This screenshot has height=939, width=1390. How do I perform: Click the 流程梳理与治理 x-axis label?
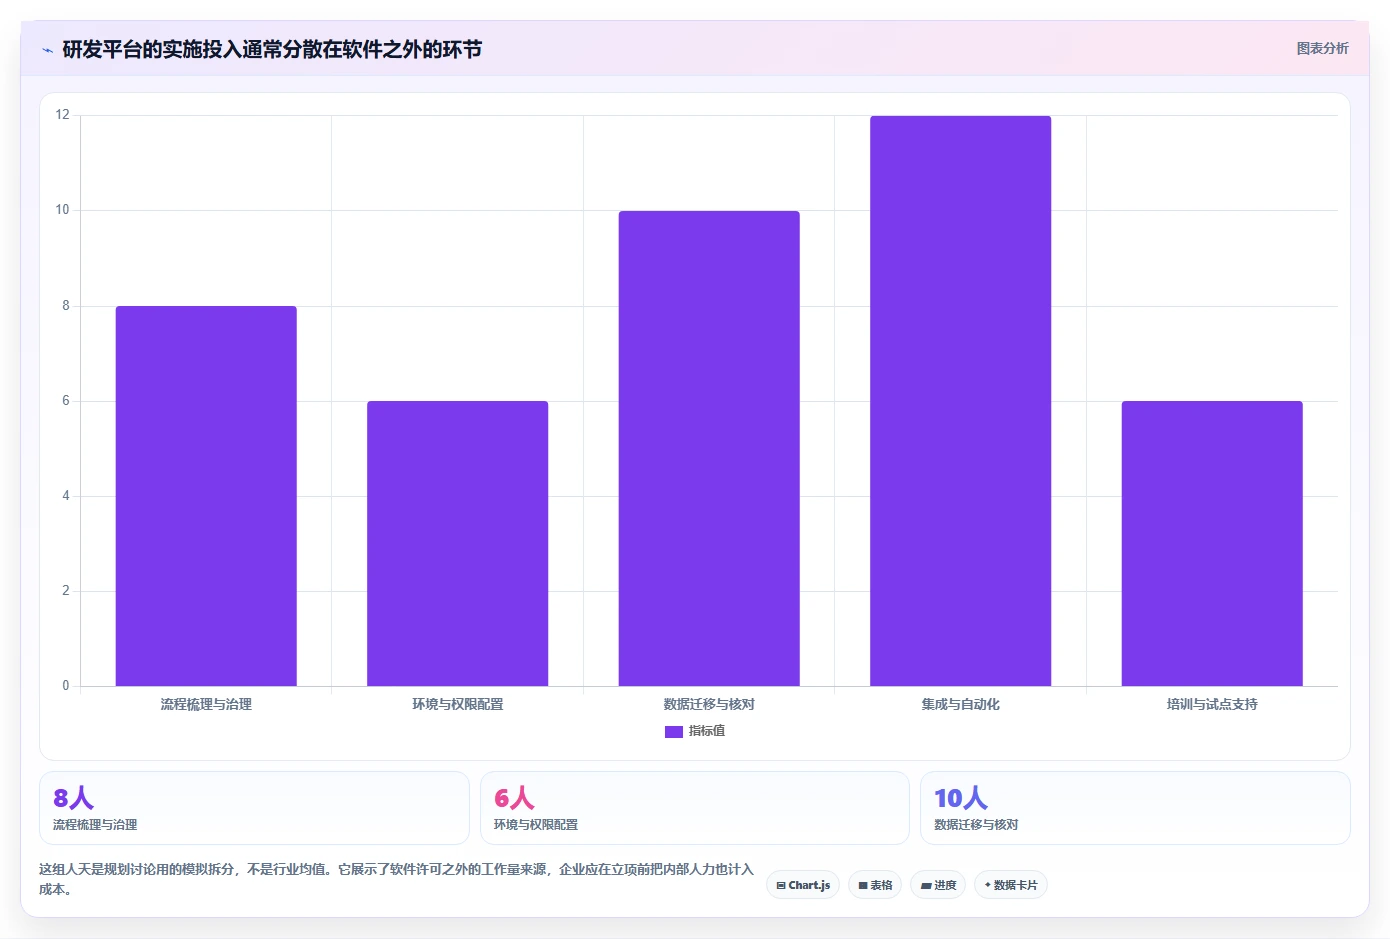coord(206,704)
